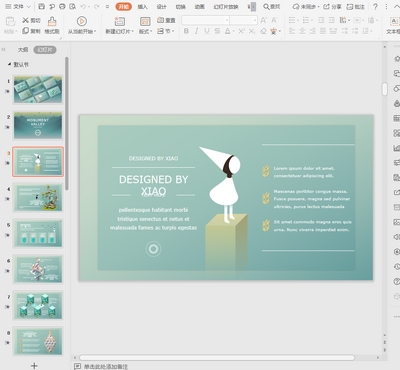
Task: Click the New Slide (新建幻灯片) icon
Action: coord(119,22)
